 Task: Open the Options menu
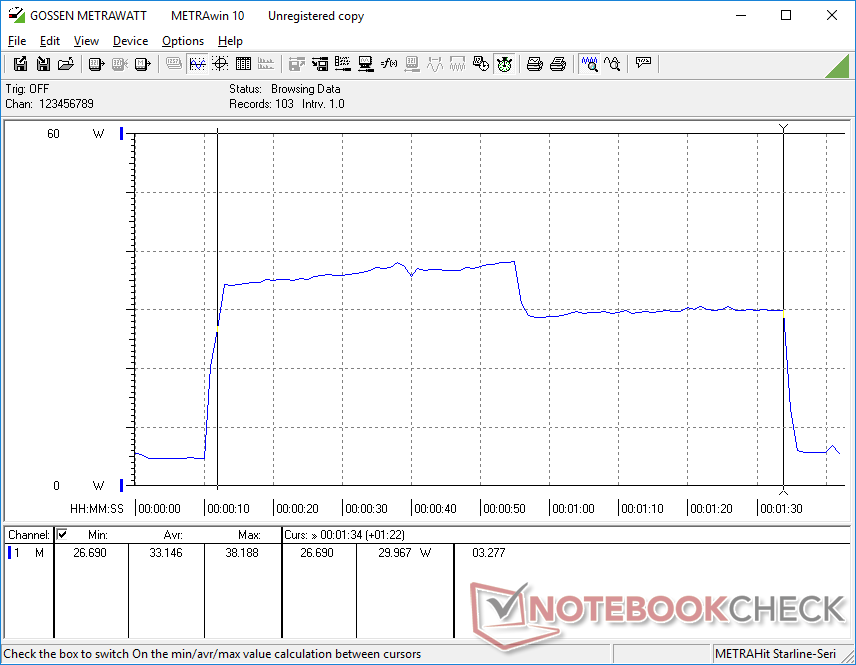click(183, 41)
